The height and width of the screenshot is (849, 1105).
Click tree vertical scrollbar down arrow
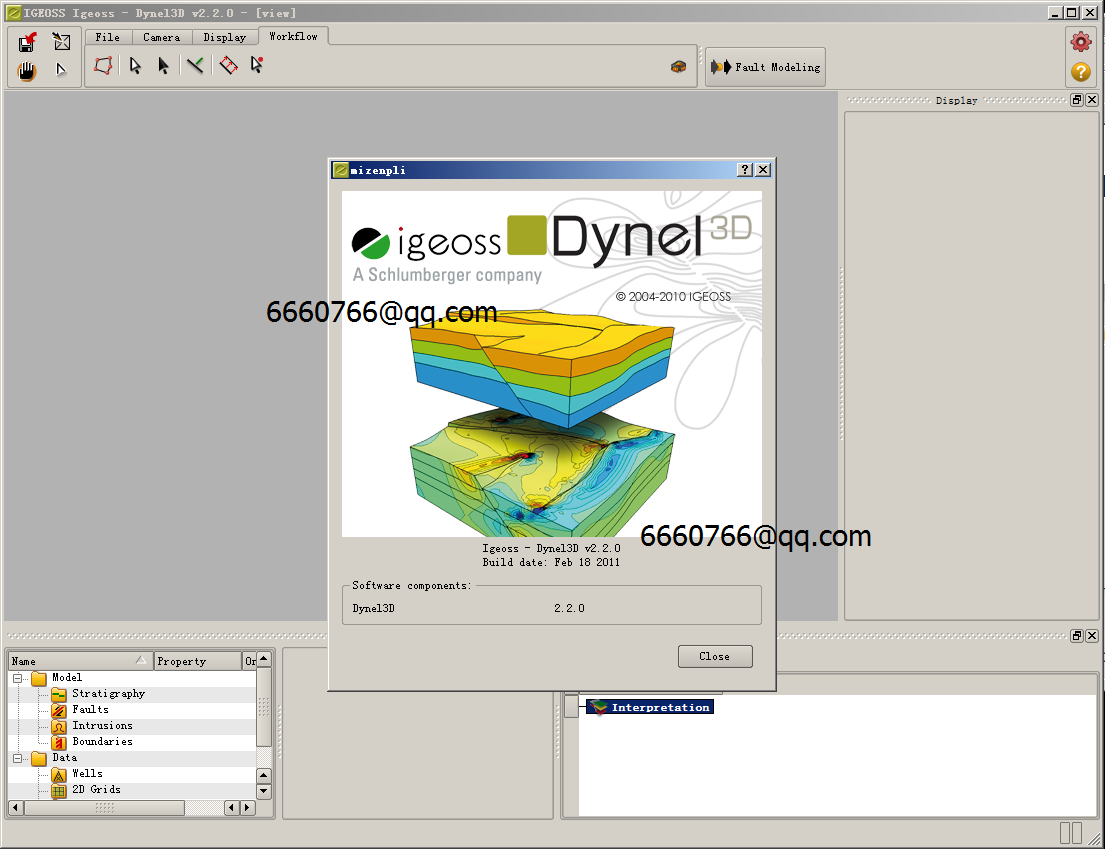coord(264,791)
